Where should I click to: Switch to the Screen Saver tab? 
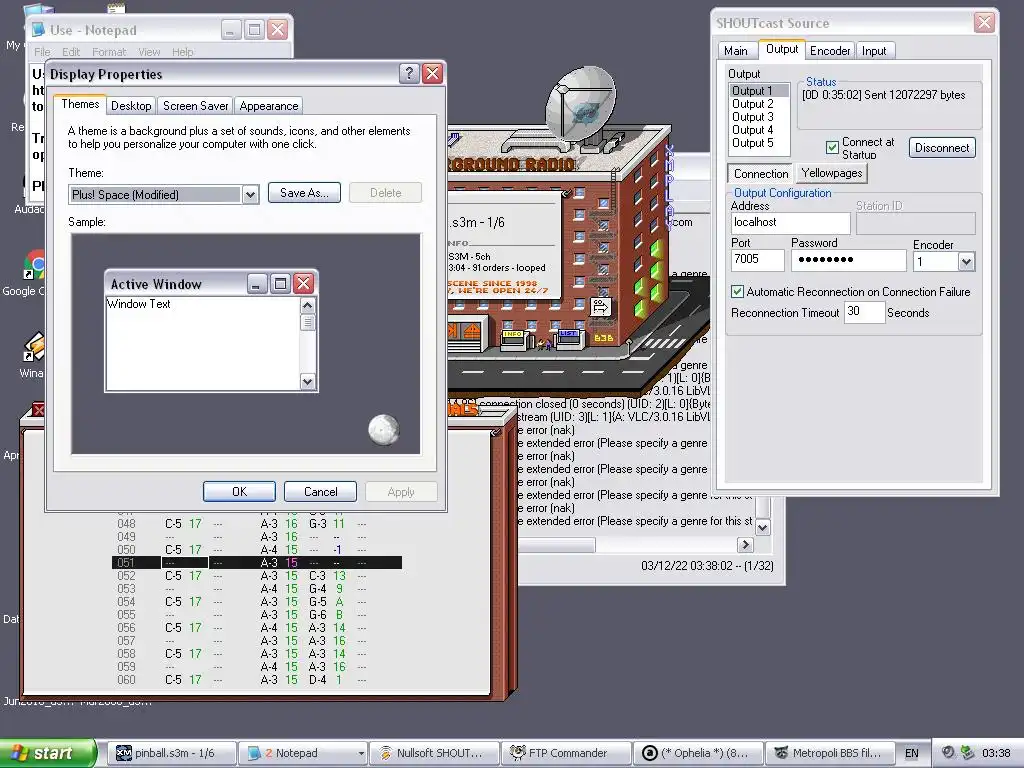coord(195,106)
